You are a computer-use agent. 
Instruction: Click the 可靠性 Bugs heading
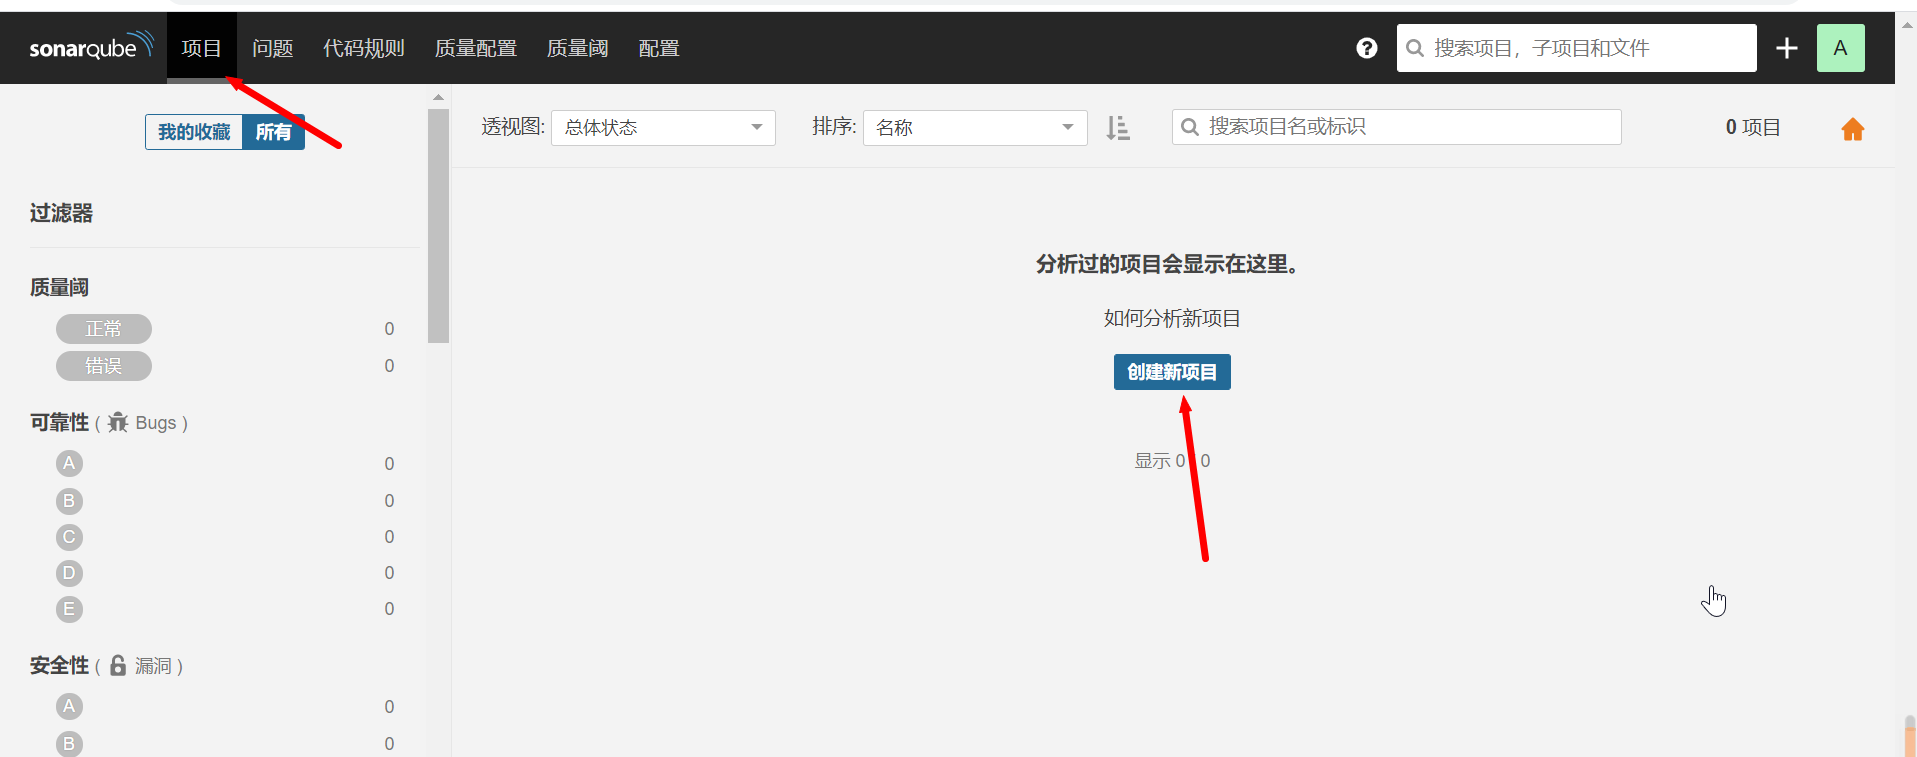[x=109, y=423]
